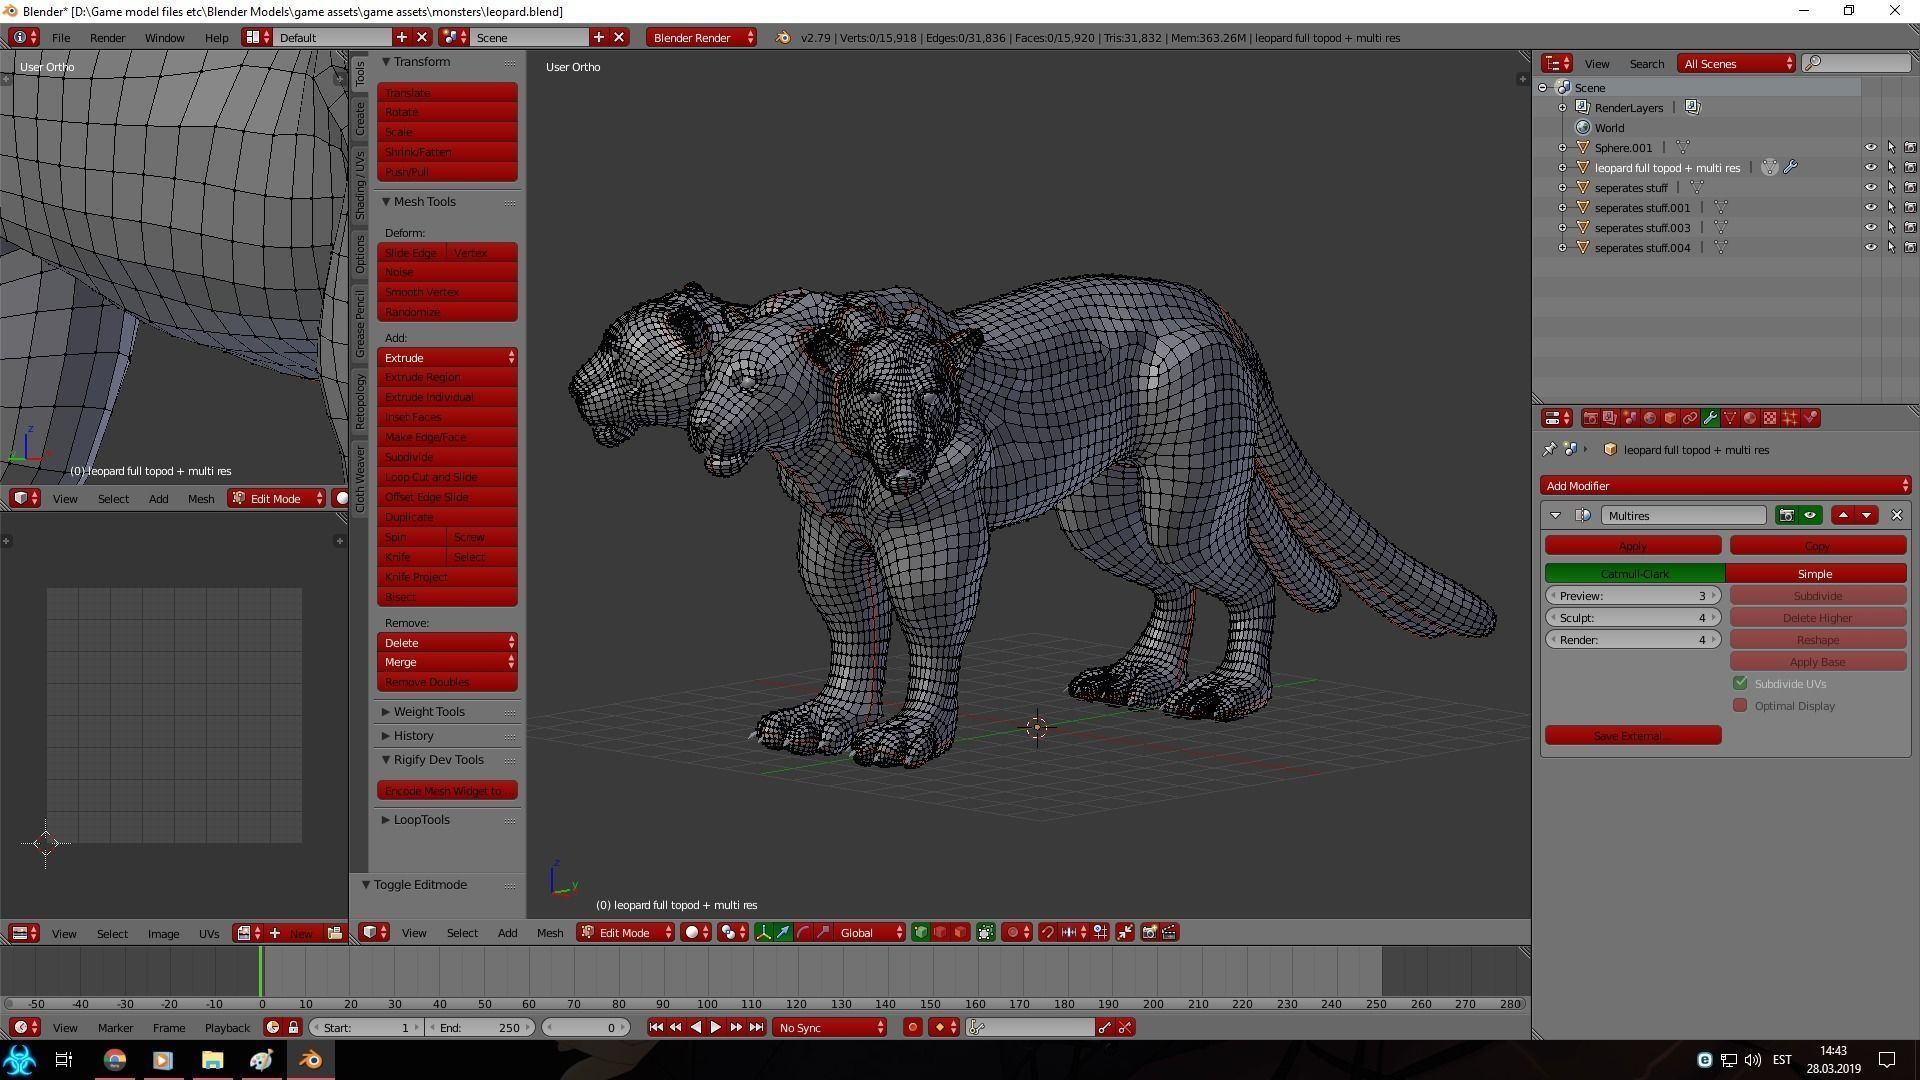Expand the seperates stuff.003 outliner entry
The height and width of the screenshot is (1080, 1920).
1563,227
